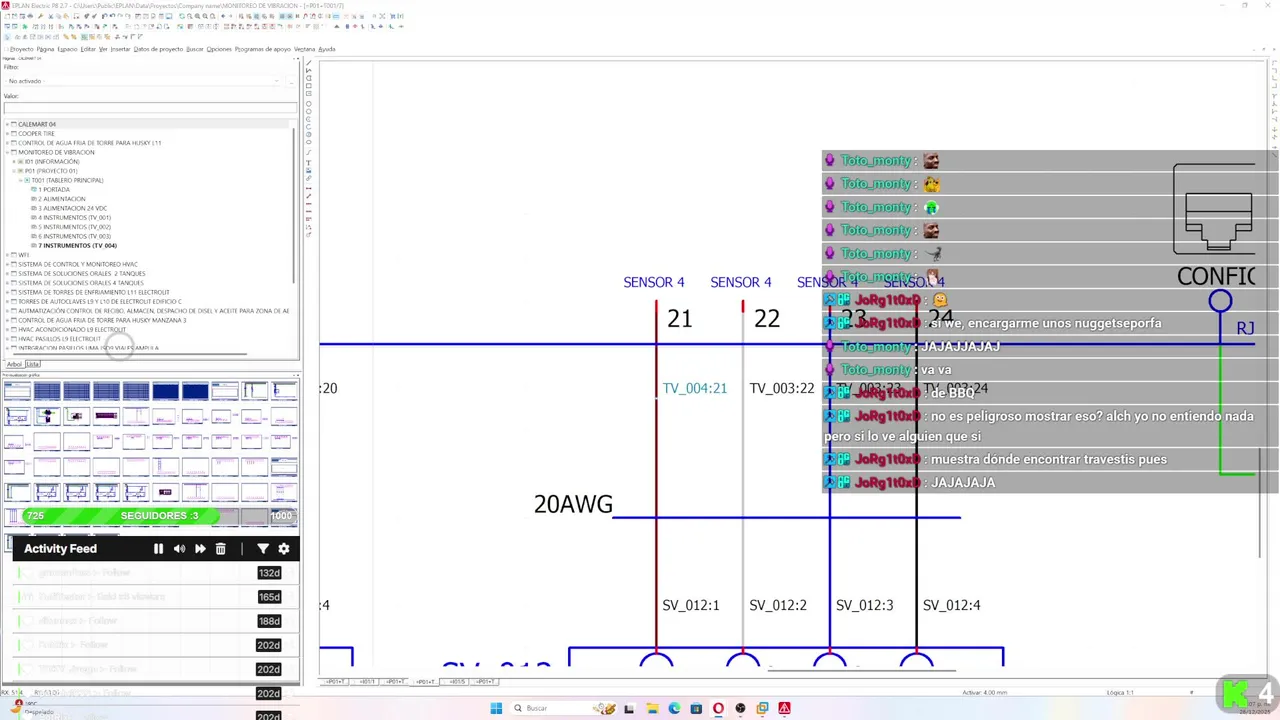Open the Editar menu
The height and width of the screenshot is (720, 1280).
pos(88,49)
